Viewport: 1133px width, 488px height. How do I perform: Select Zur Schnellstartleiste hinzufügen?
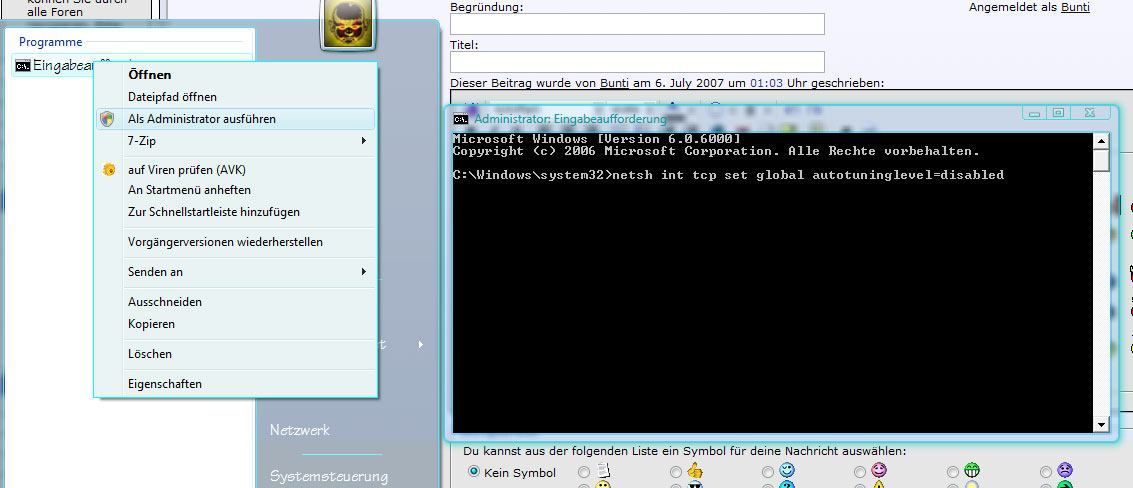coord(214,212)
